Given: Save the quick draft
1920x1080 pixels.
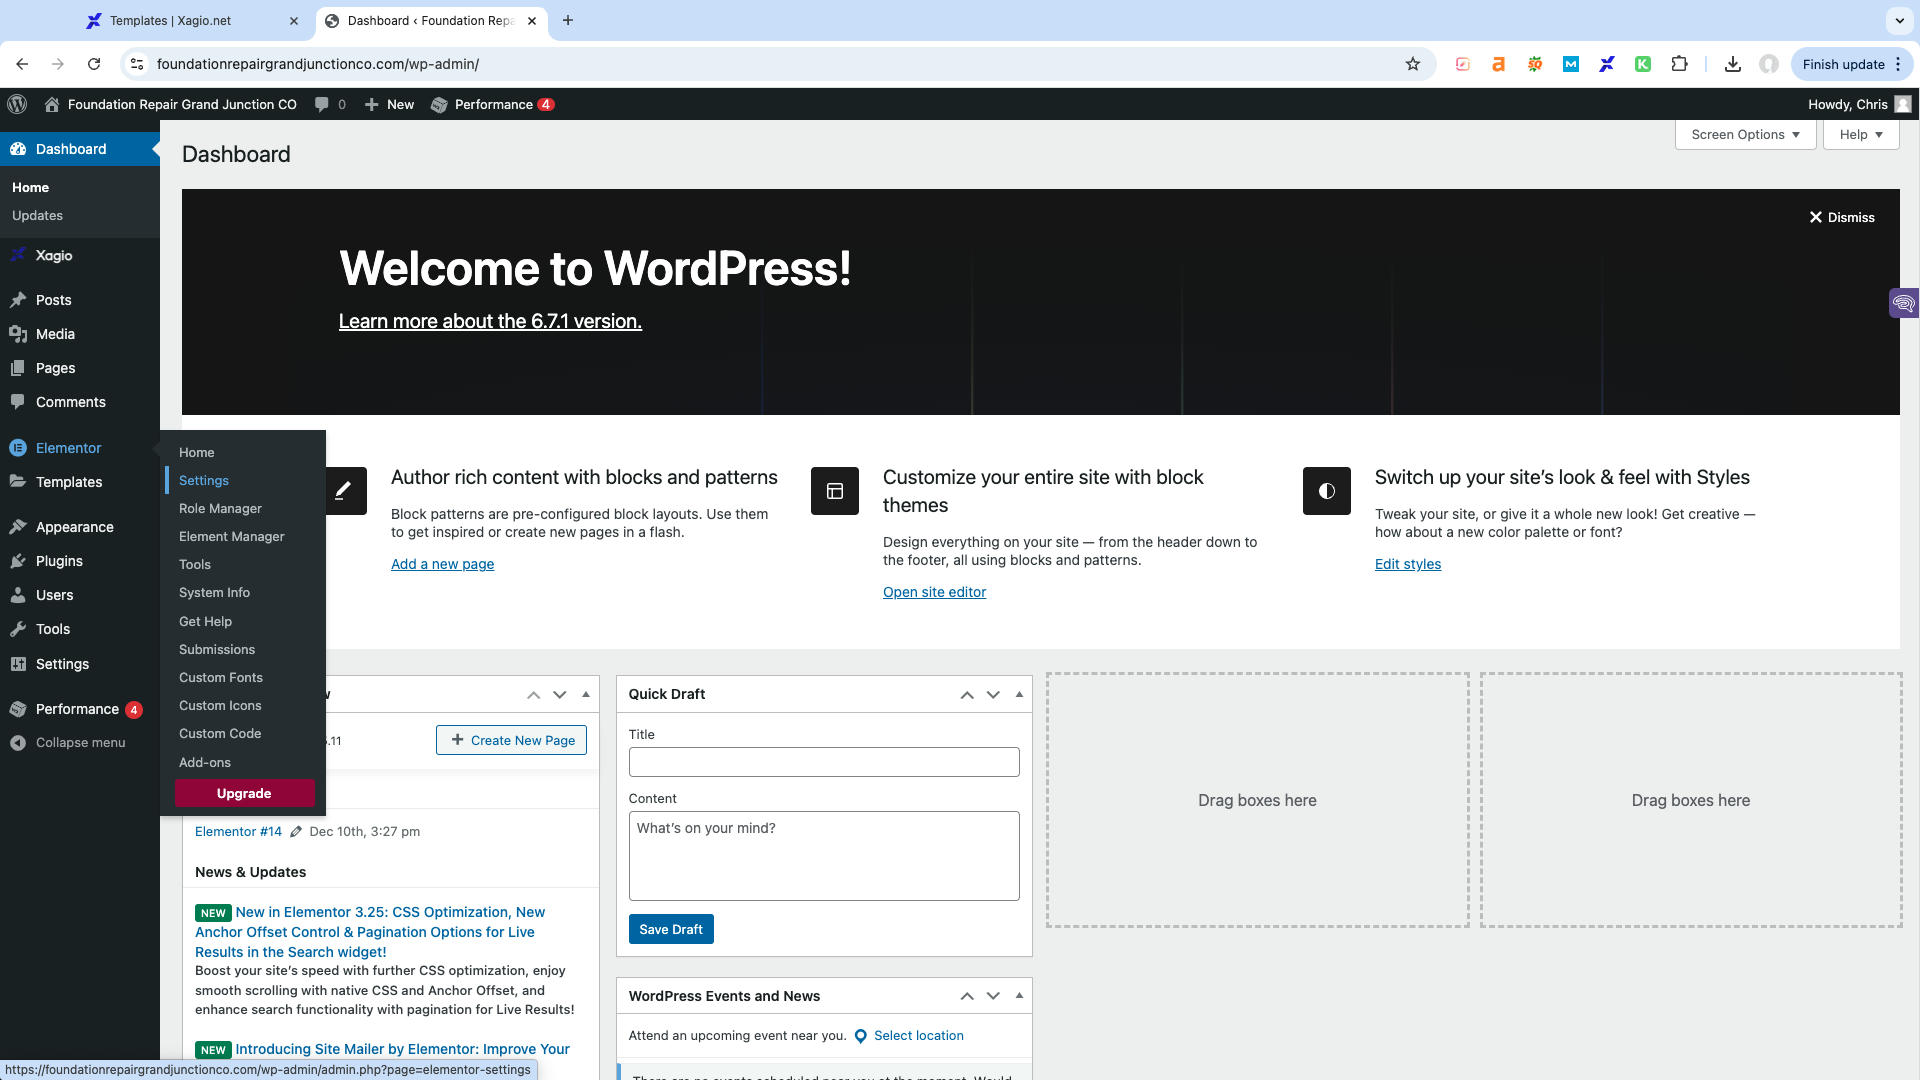Looking at the screenshot, I should pos(671,929).
